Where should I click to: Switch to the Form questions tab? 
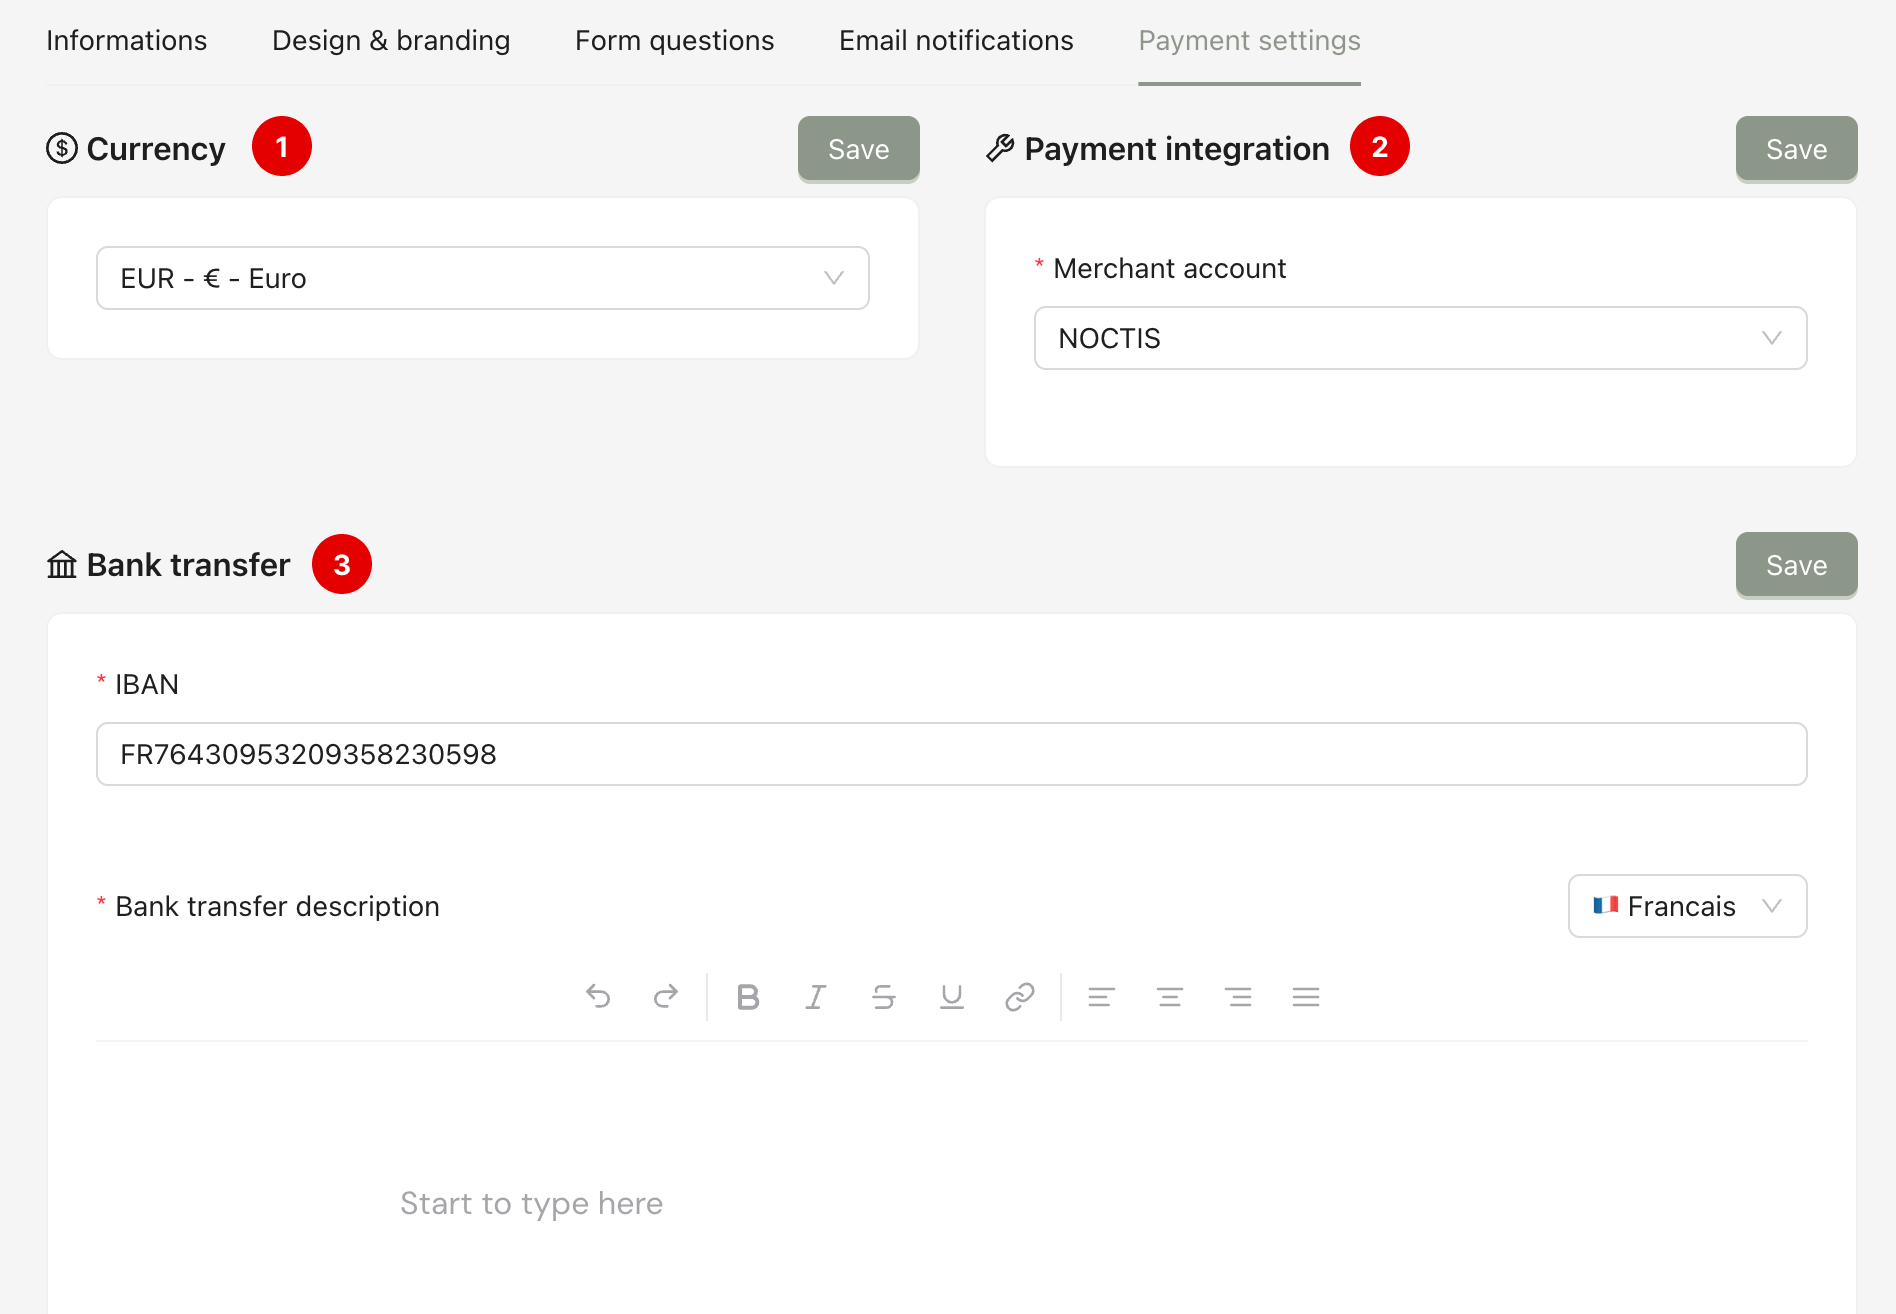[x=674, y=41]
